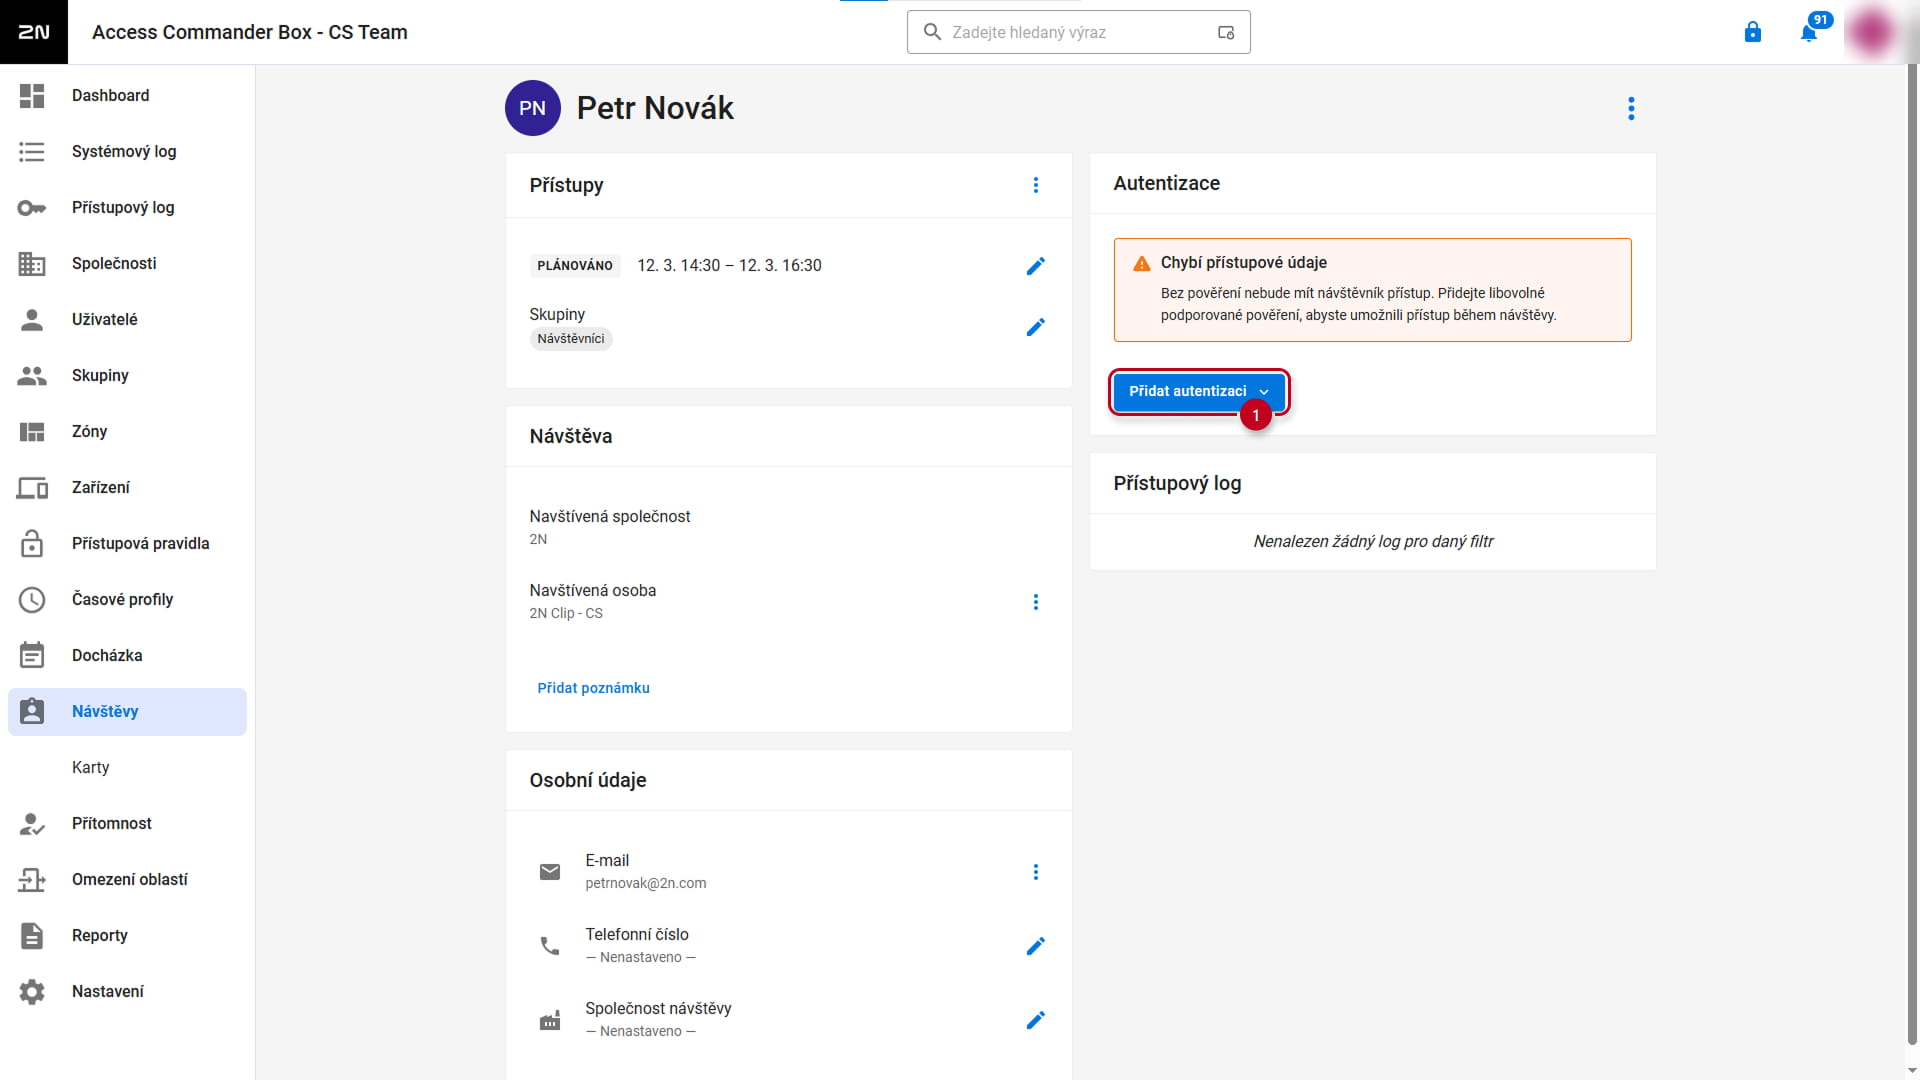This screenshot has width=1920, height=1080.
Task: Click the Uživatelé person icon
Action: point(32,320)
